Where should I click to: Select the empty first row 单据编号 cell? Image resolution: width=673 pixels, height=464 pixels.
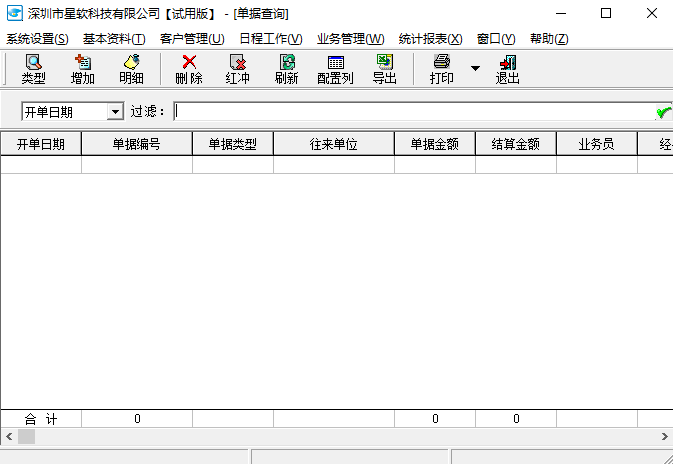coord(136,164)
